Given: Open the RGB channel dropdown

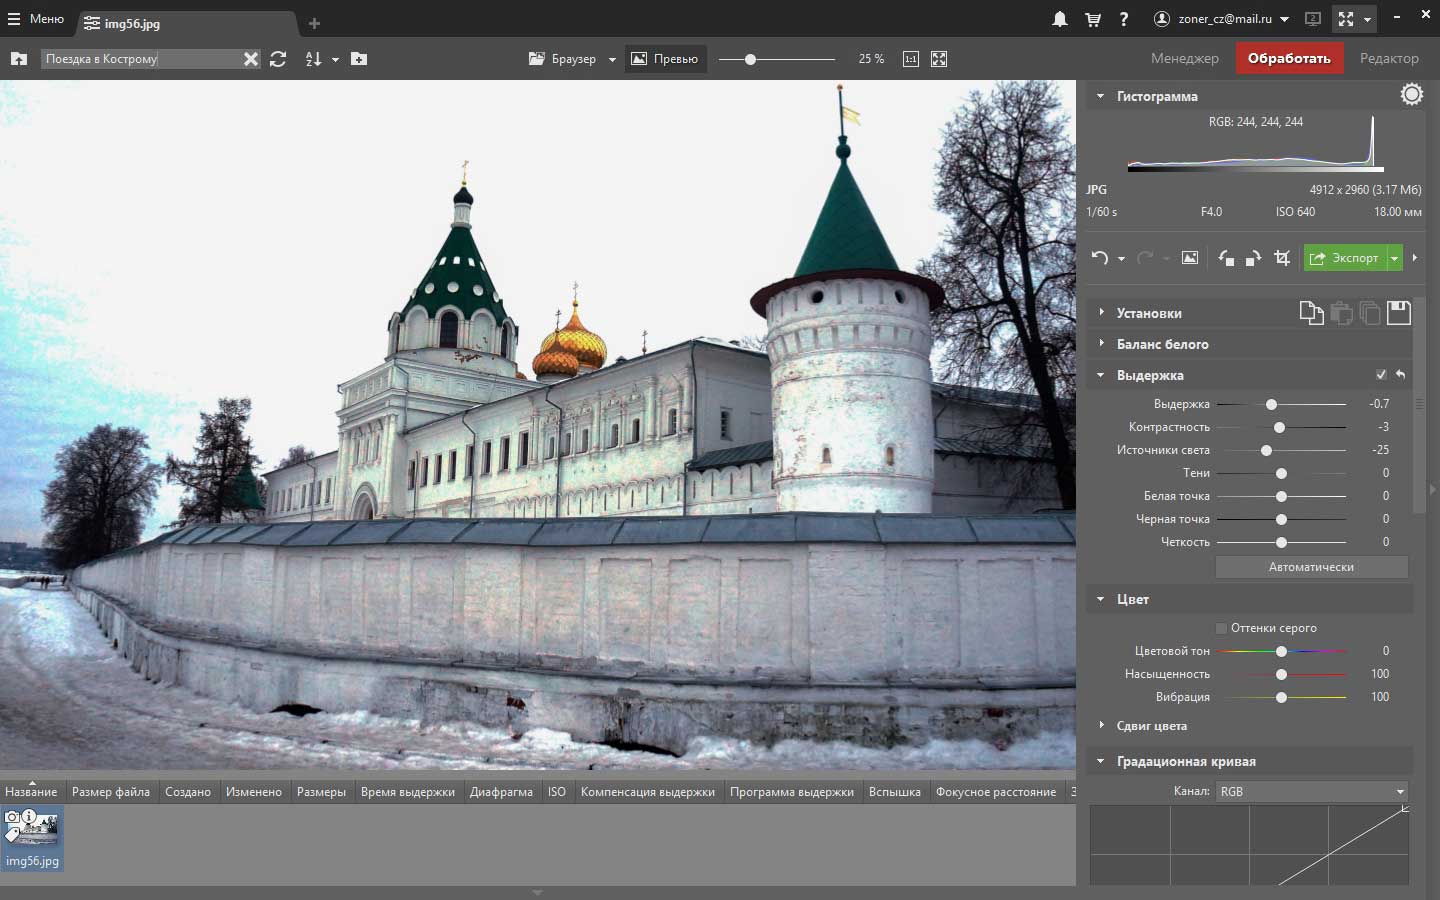Looking at the screenshot, I should (x=1311, y=791).
